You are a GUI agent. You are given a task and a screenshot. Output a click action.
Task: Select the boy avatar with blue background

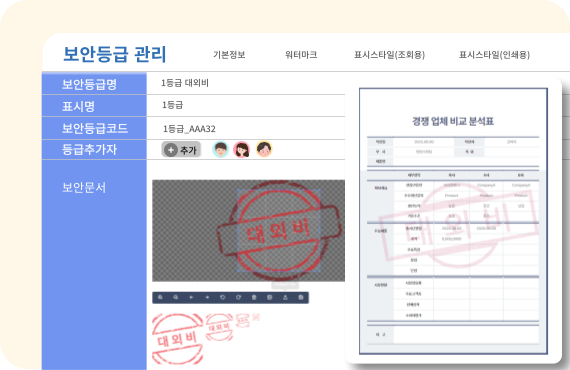(x=220, y=149)
